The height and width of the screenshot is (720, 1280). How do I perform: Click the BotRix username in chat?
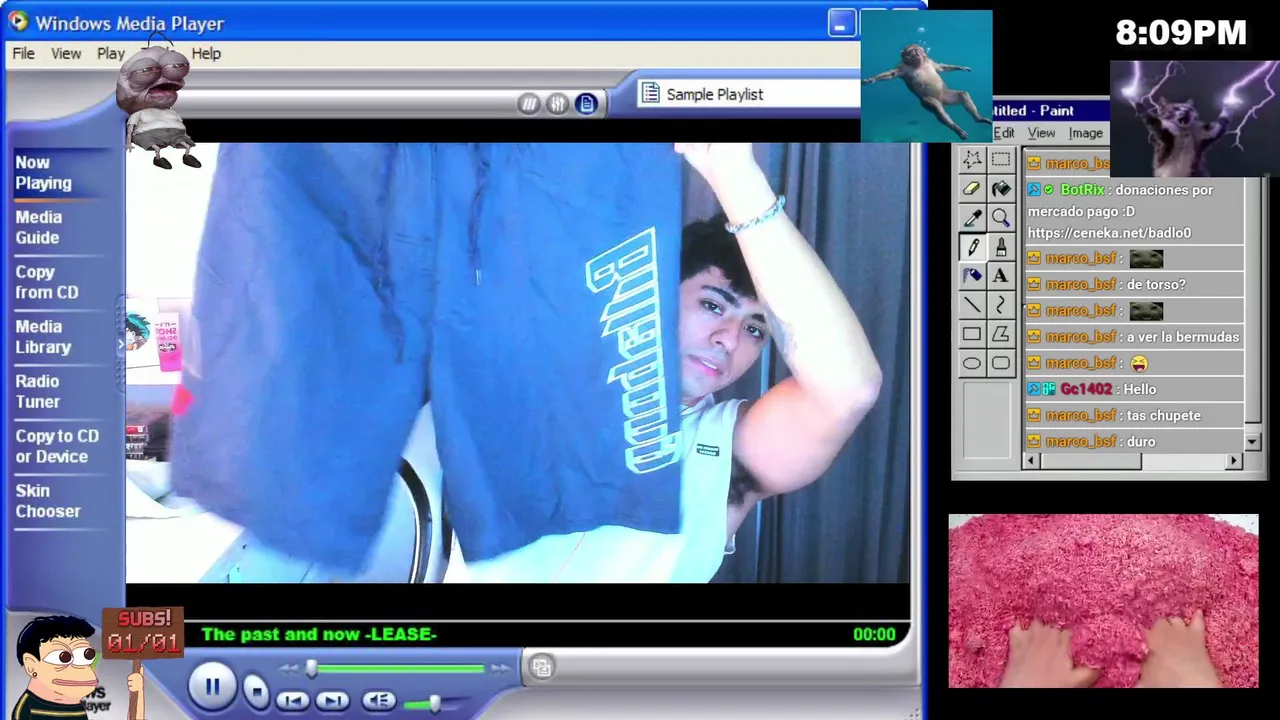coord(1082,189)
